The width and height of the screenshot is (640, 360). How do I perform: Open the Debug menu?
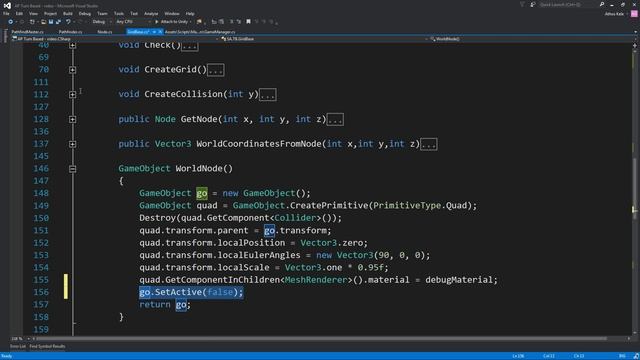click(84, 13)
